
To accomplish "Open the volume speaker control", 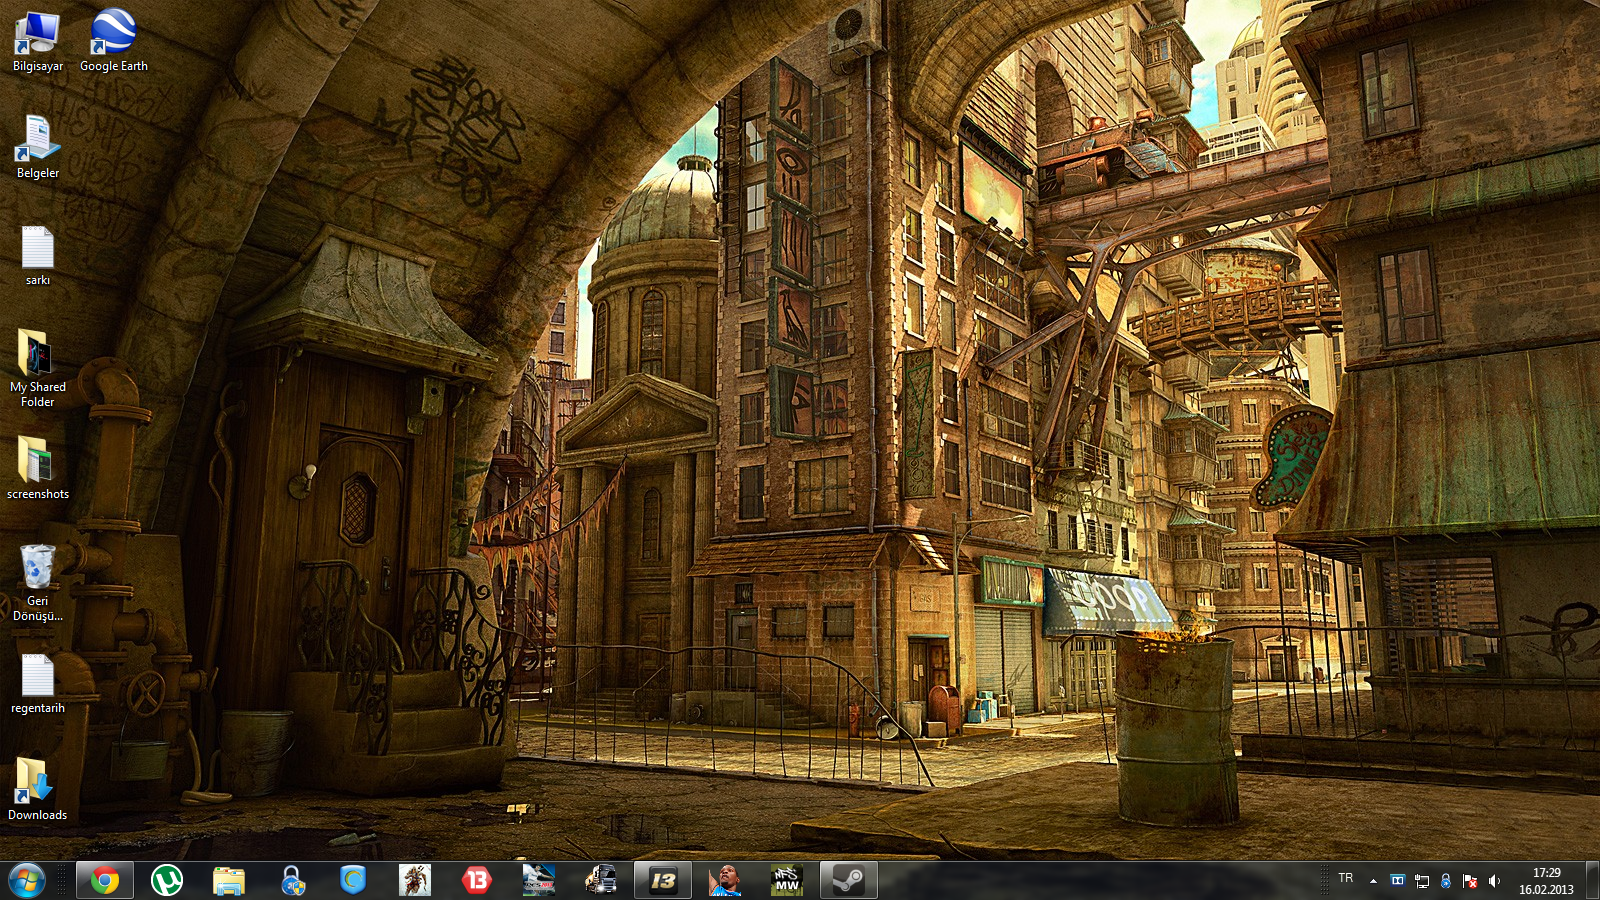I will (1494, 881).
